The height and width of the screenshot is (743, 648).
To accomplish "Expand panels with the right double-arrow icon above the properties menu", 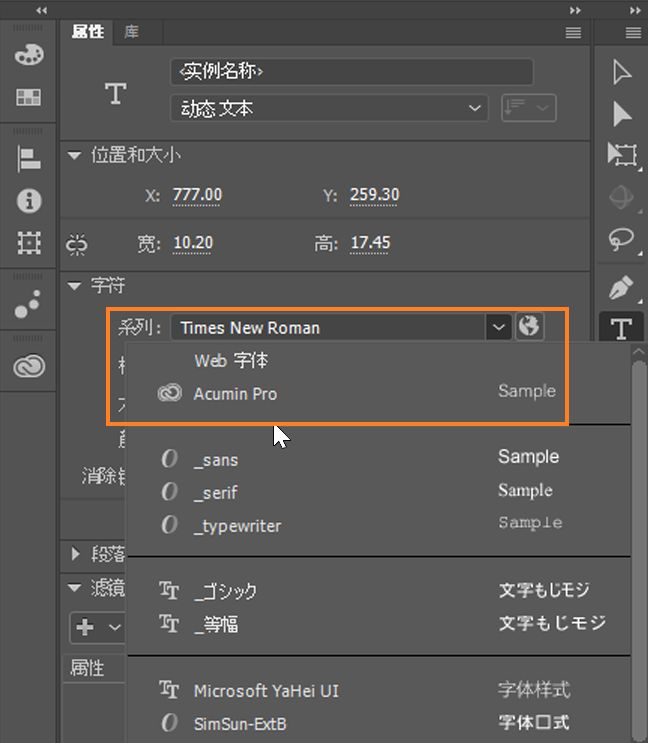I will click(575, 10).
